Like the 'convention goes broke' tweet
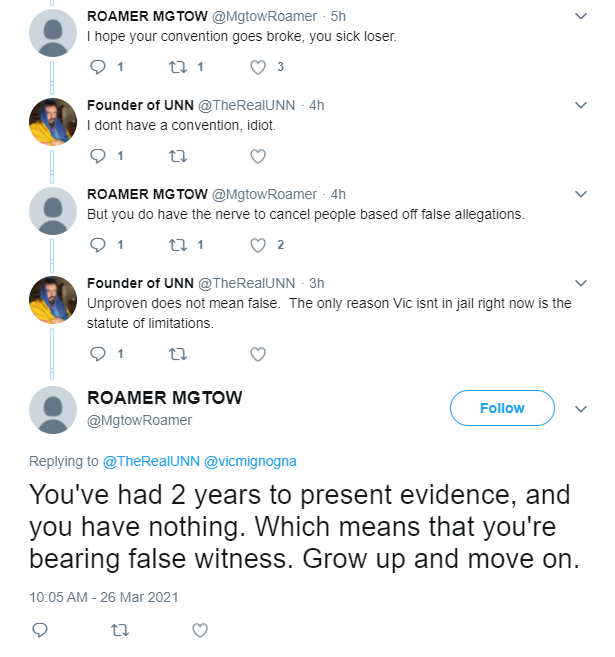This screenshot has width=615, height=657. 258,67
